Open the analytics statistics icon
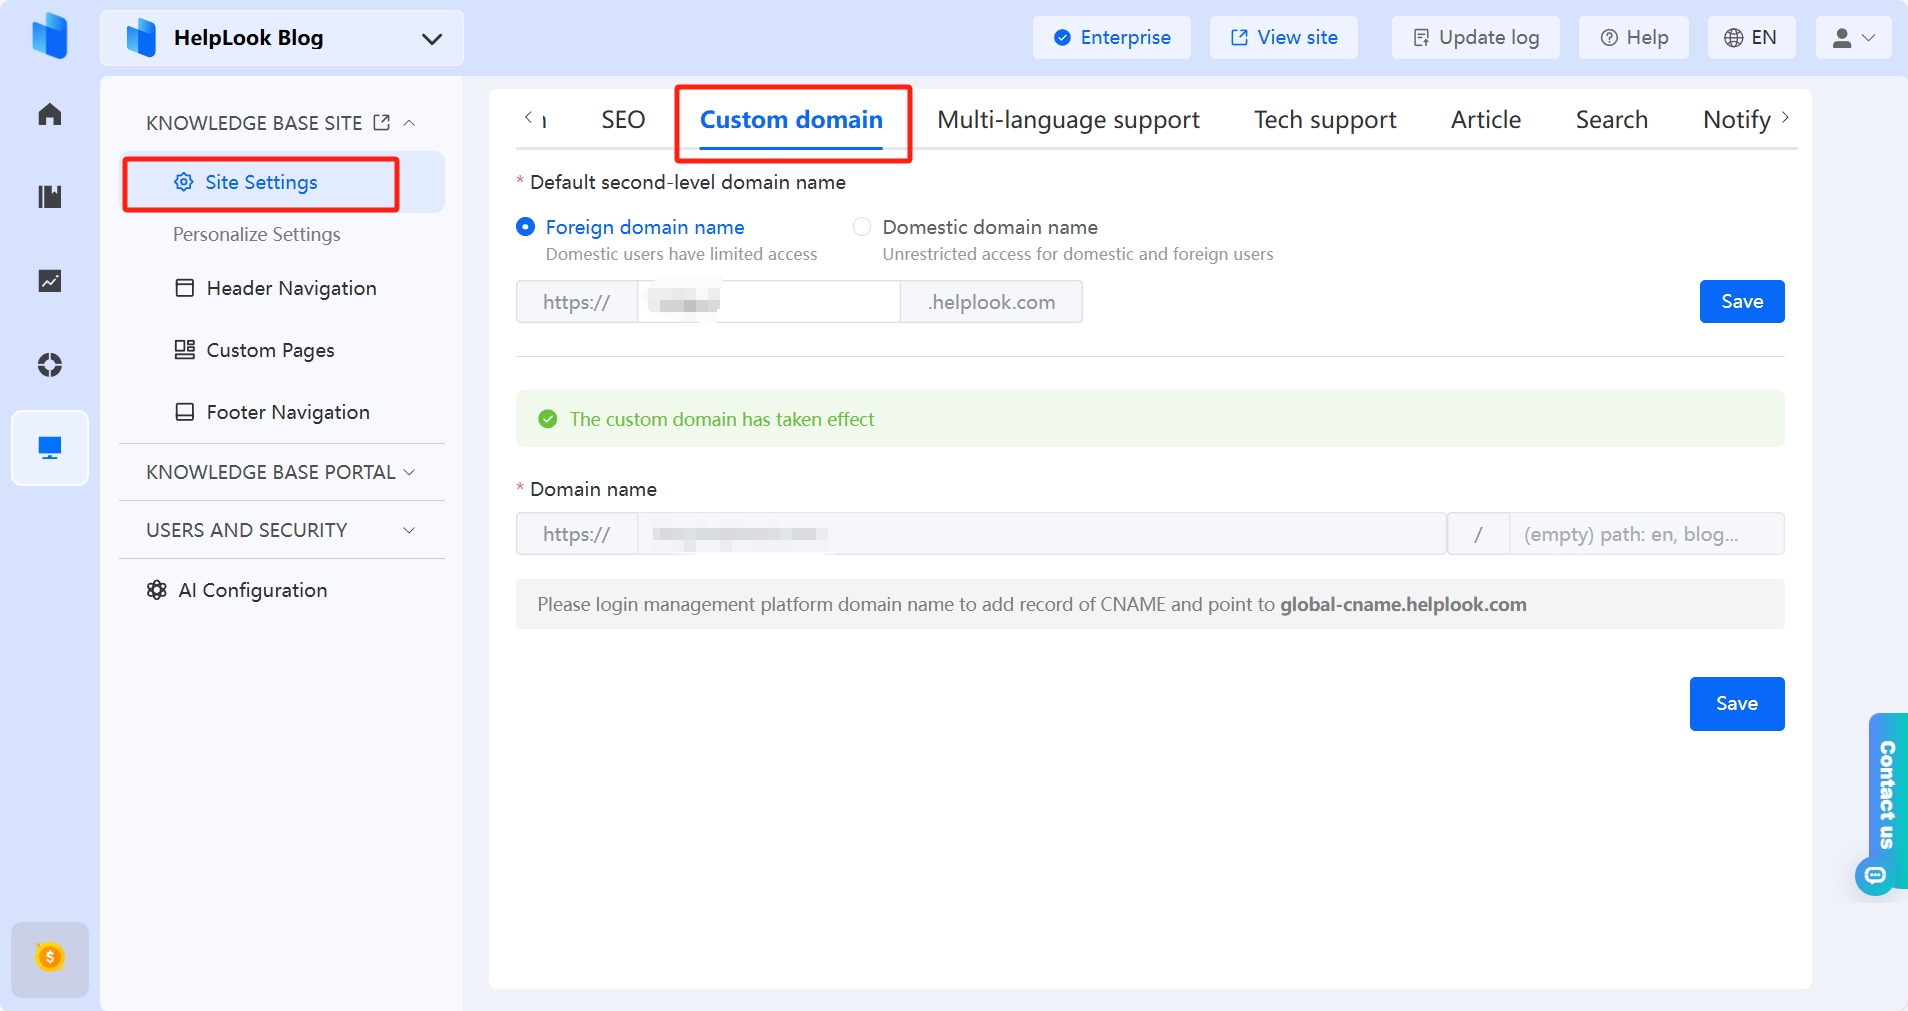The height and width of the screenshot is (1011, 1908). [49, 281]
